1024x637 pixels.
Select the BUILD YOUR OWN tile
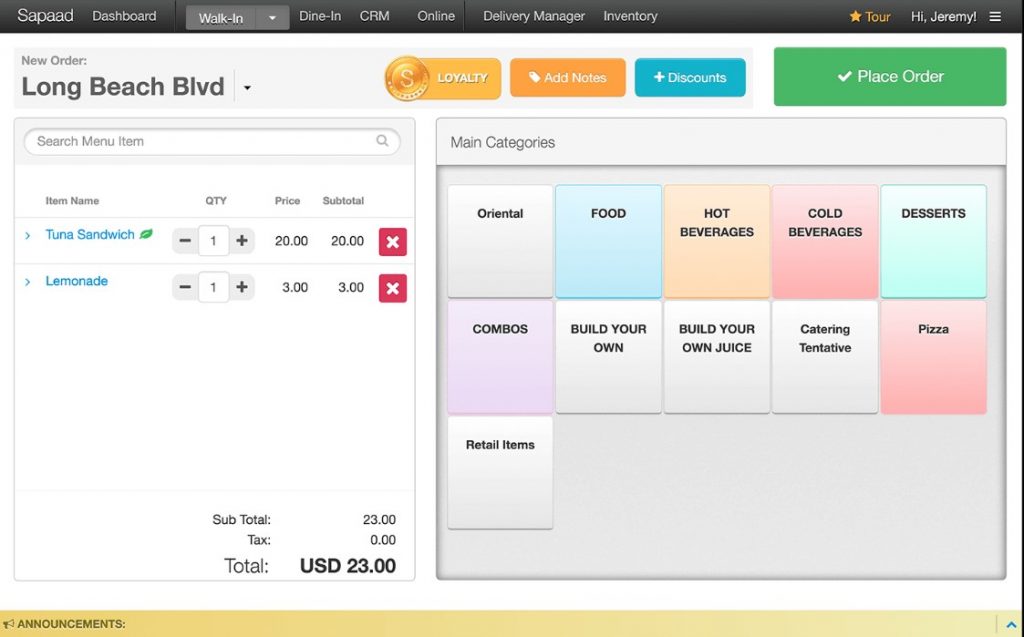609,357
